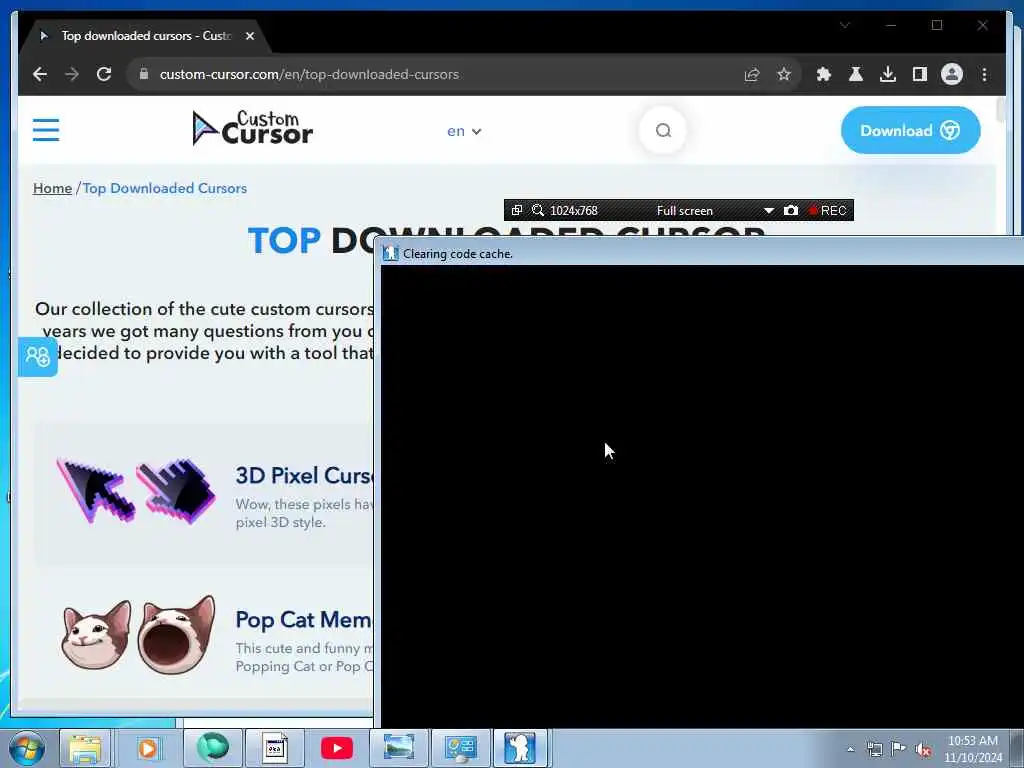Click the active blue figure taskbar icon

[x=520, y=748]
